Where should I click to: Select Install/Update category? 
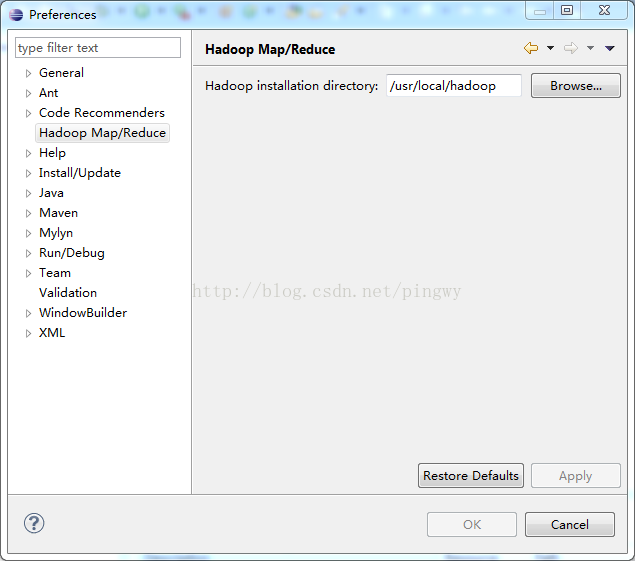tap(80, 173)
